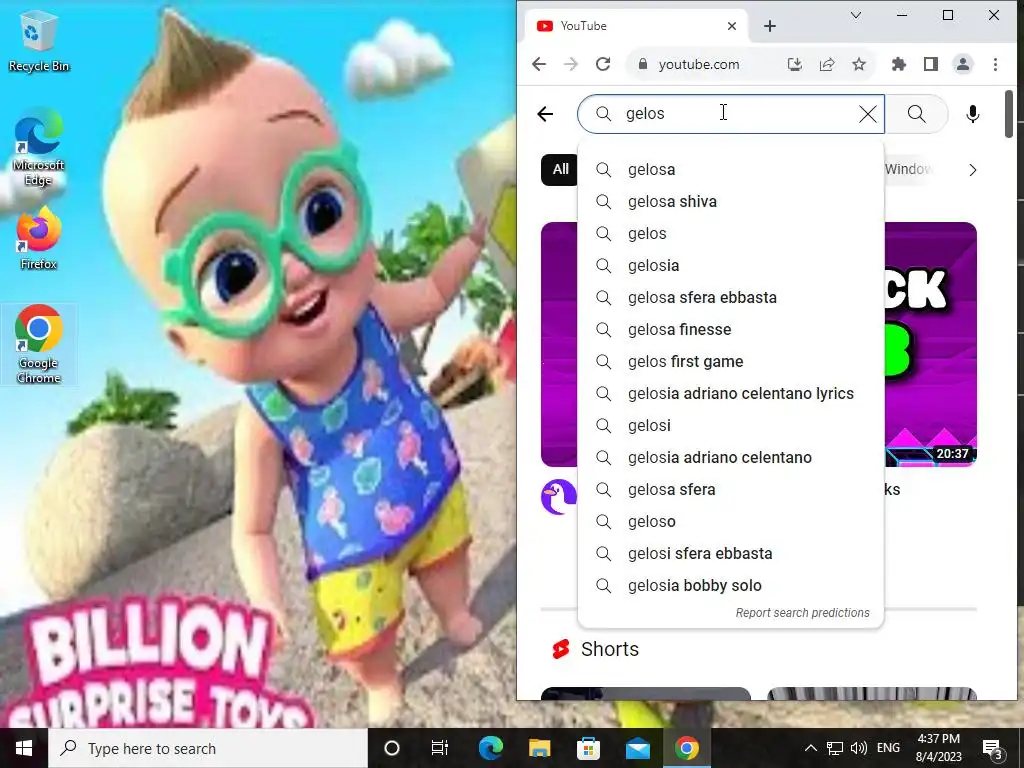Choose the 'gelosa finesse' suggestion
Viewport: 1024px width, 768px height.
point(731,330)
